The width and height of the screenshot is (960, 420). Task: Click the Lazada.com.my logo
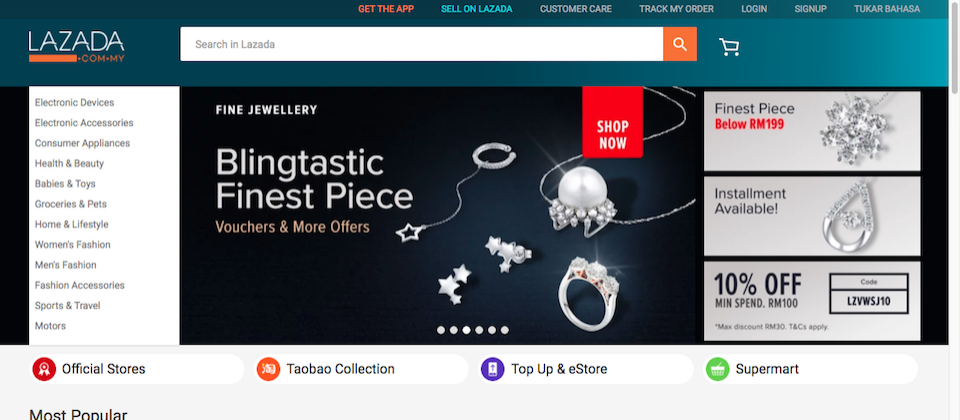click(x=77, y=46)
